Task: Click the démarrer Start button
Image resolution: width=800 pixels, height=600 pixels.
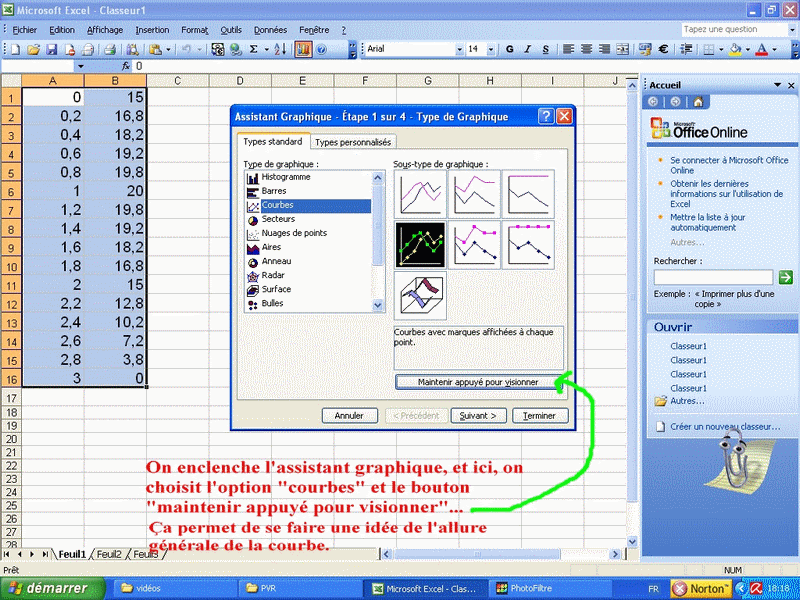Action: pos(52,588)
